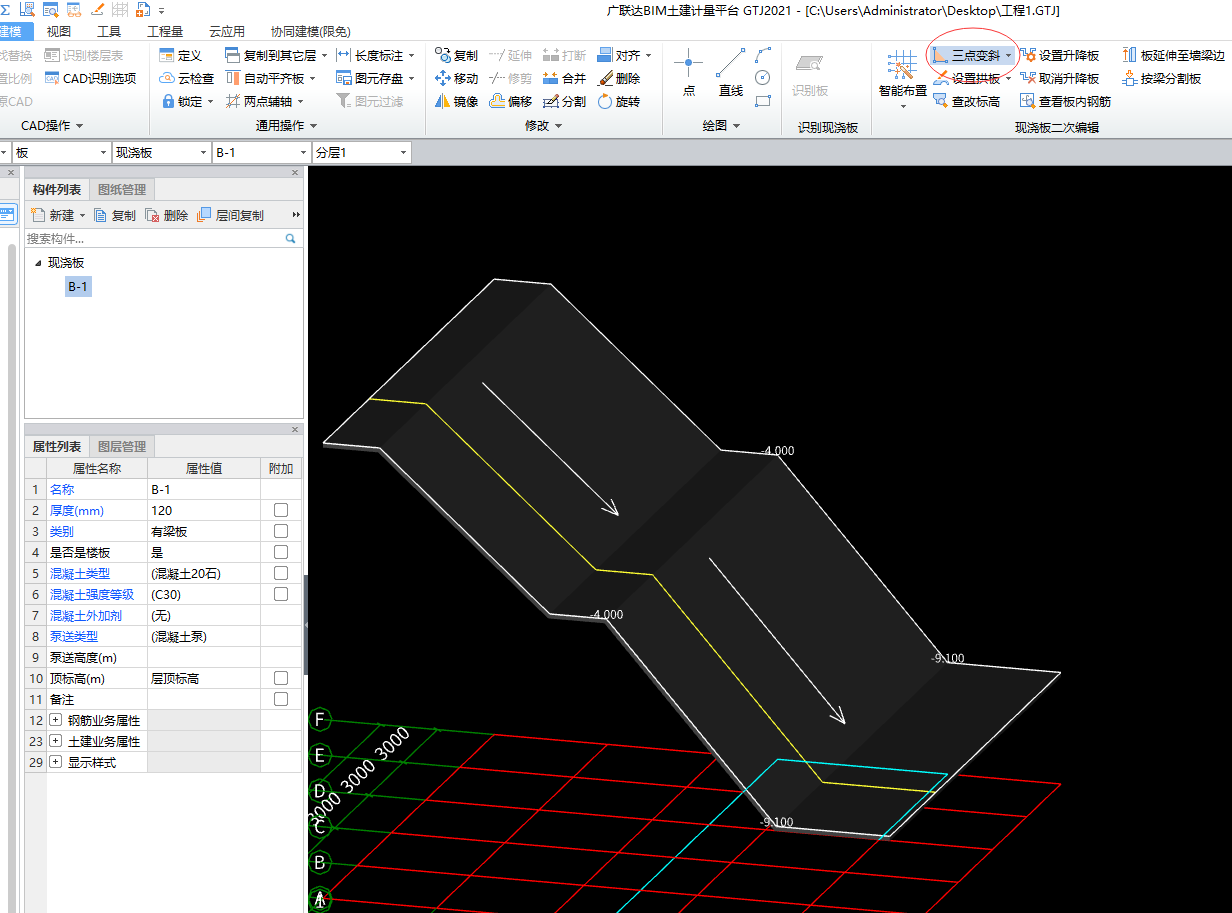Select the 定义 define tool
Screen dimensions: 1232x913
[181, 55]
